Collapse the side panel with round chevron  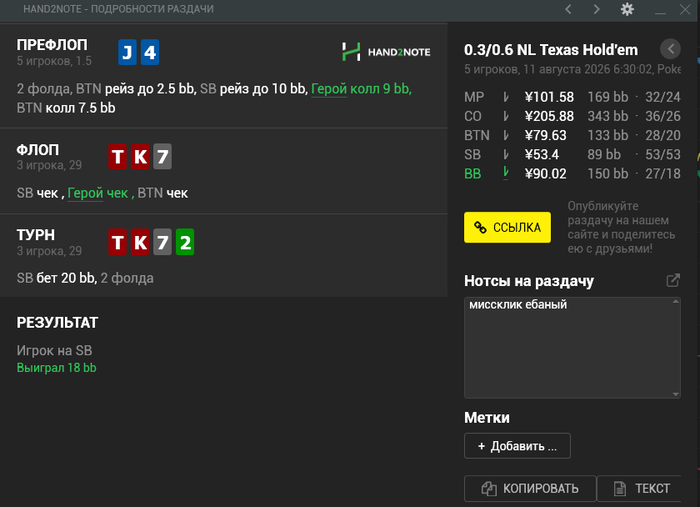coord(670,49)
